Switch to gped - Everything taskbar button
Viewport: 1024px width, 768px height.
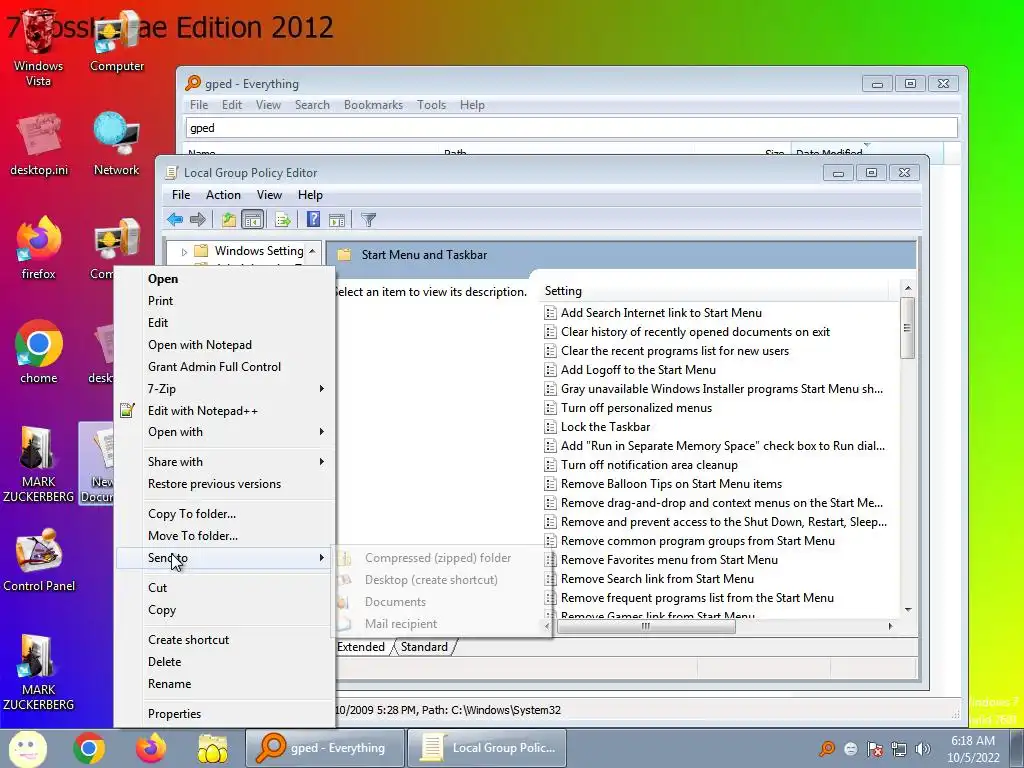pyautogui.click(x=324, y=748)
